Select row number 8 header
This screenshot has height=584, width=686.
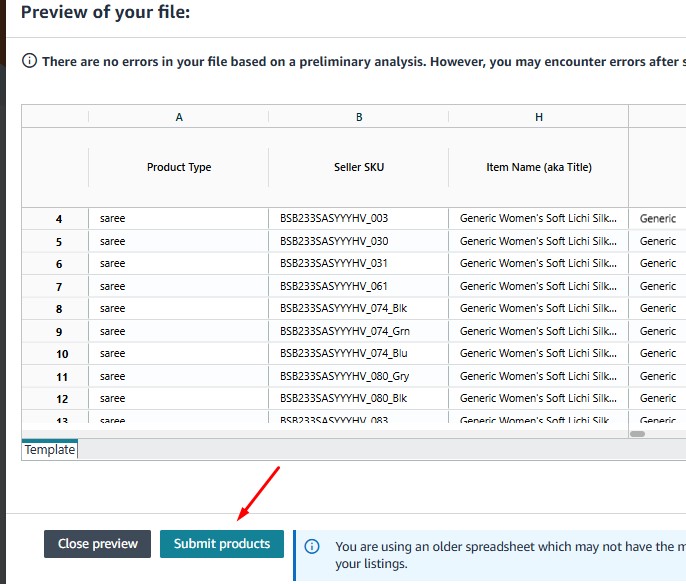click(59, 309)
